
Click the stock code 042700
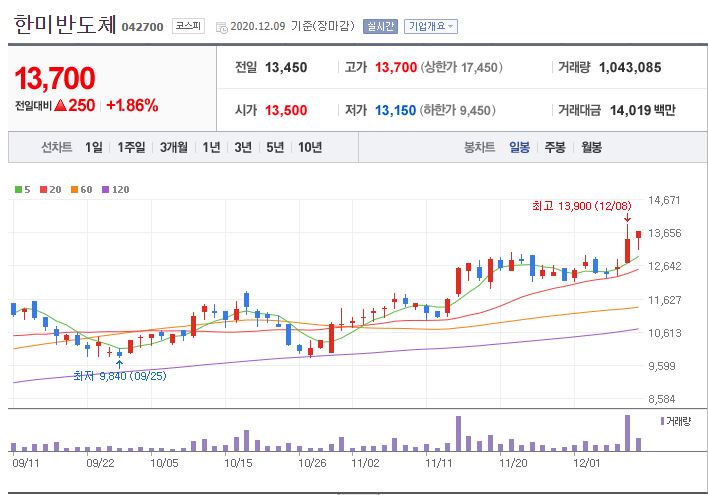142,27
